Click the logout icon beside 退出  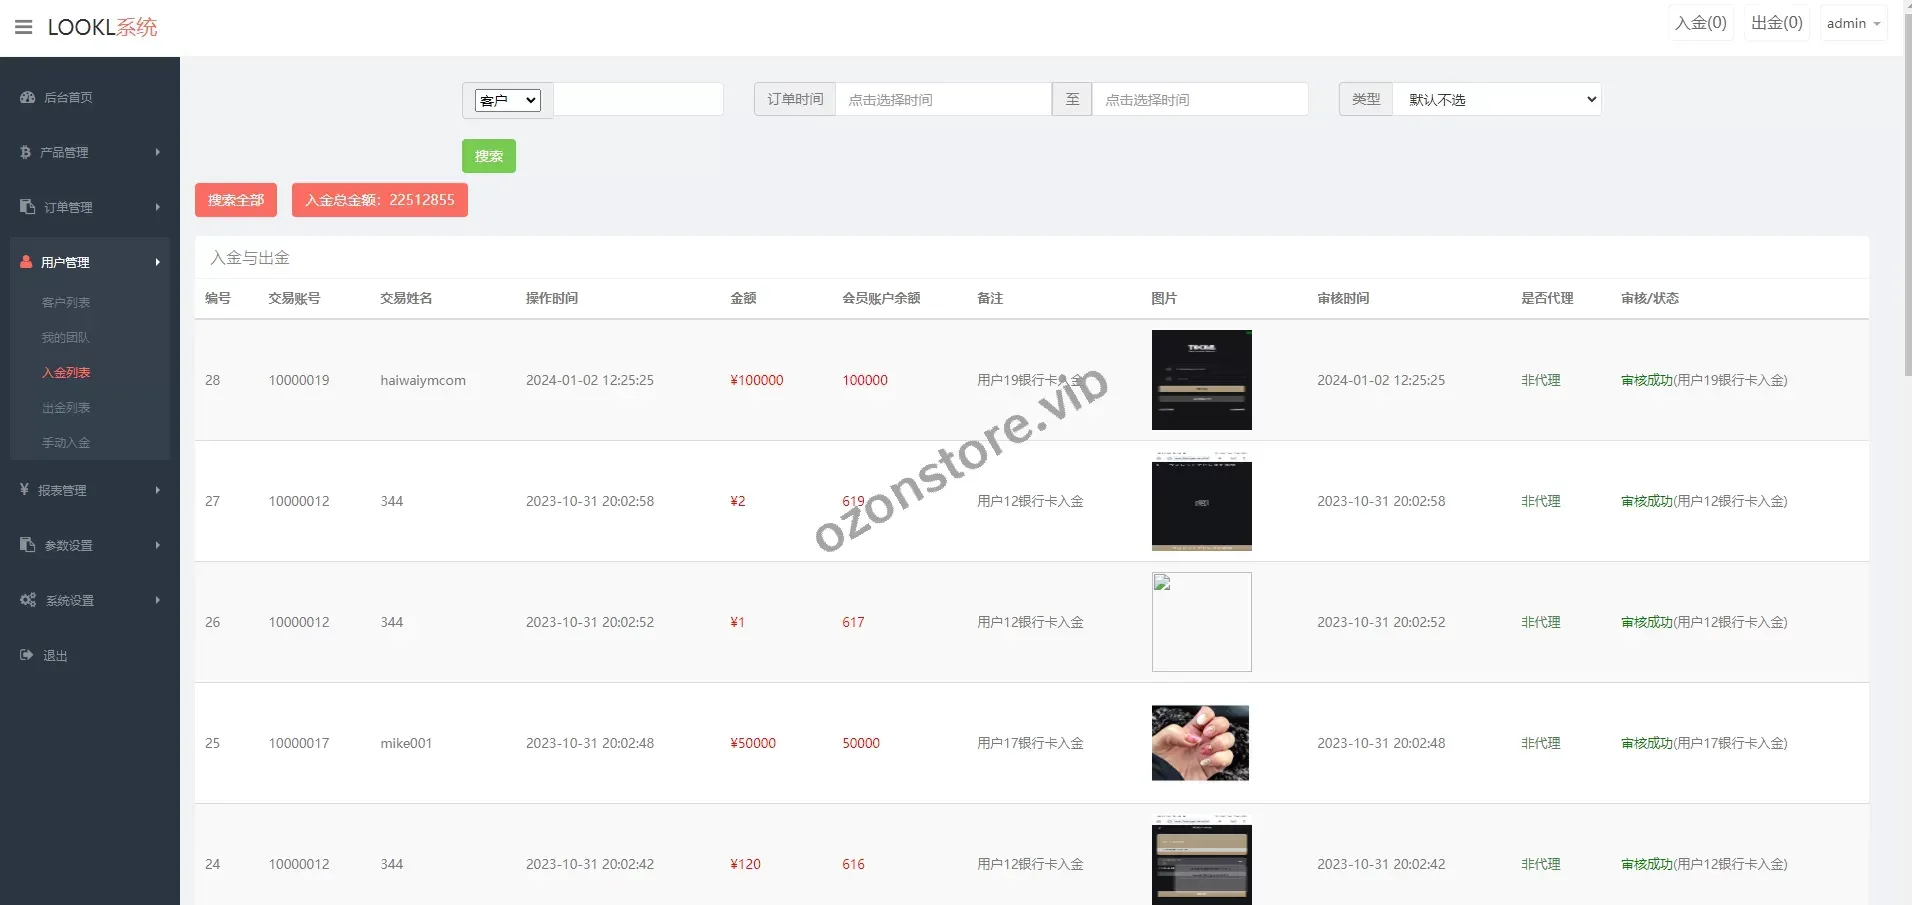(26, 655)
